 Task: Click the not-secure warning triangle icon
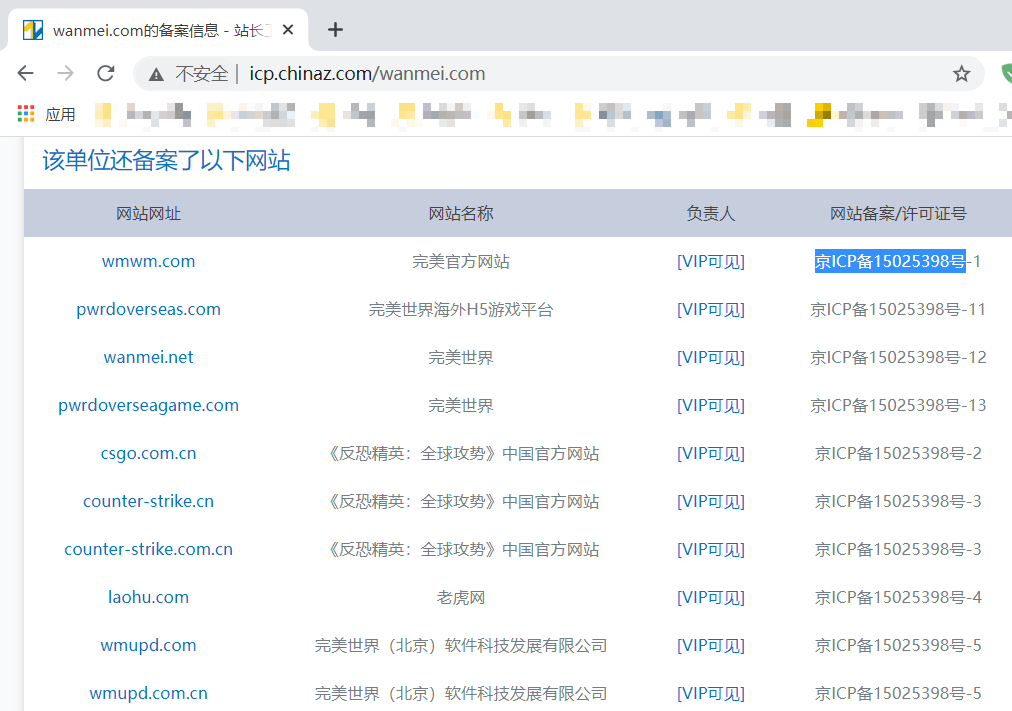156,75
